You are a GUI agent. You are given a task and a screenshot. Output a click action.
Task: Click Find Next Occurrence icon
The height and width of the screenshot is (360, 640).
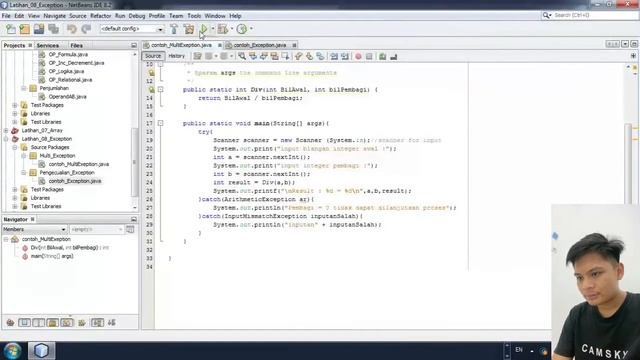click(264, 56)
